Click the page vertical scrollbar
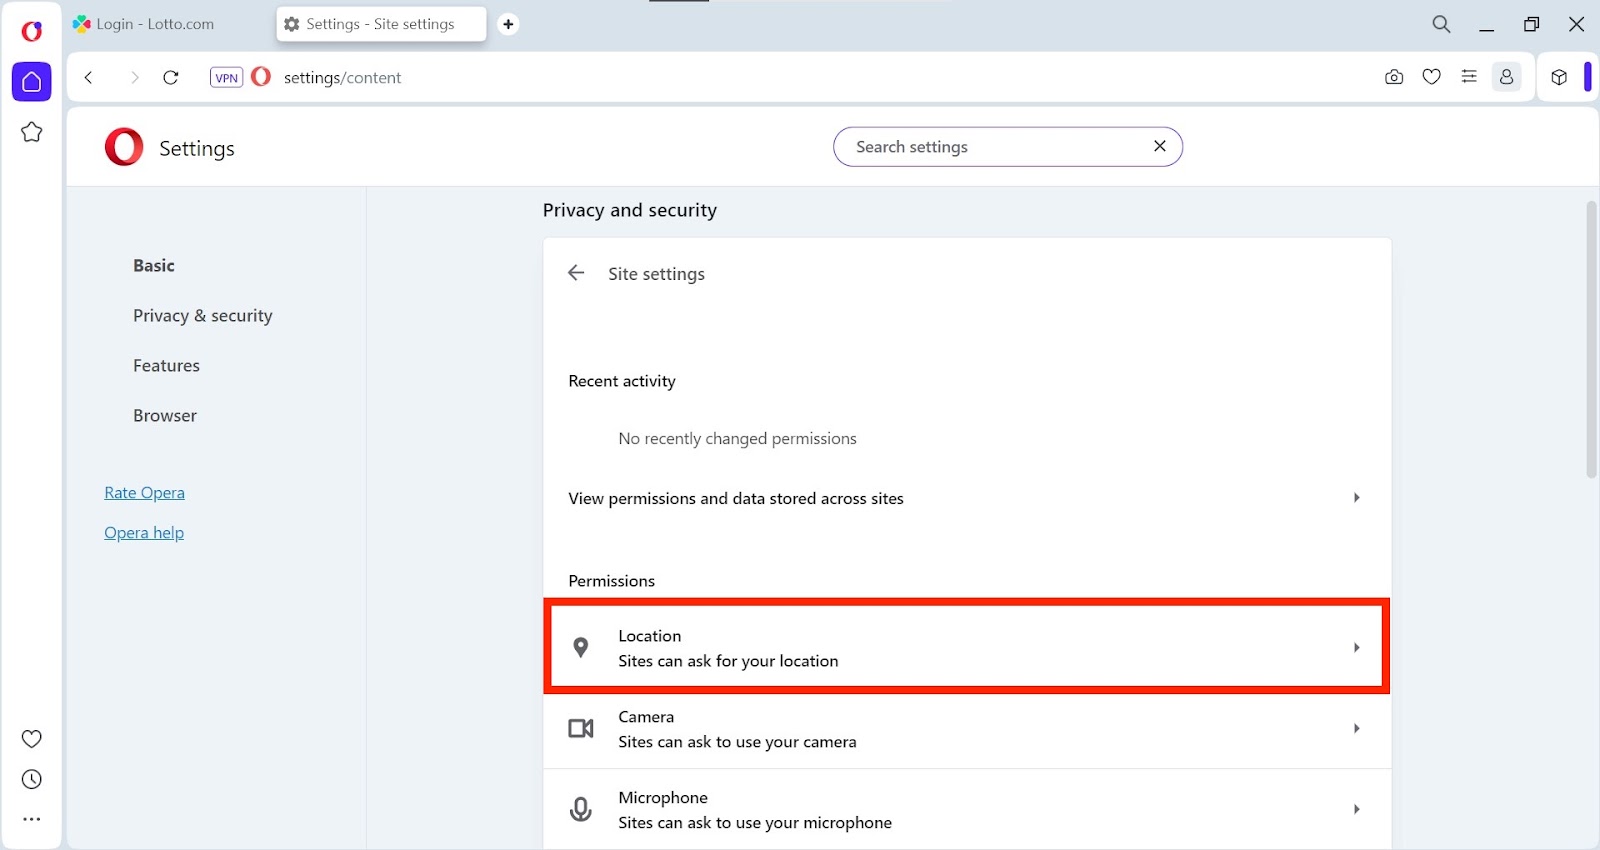1600x850 pixels. (x=1591, y=340)
